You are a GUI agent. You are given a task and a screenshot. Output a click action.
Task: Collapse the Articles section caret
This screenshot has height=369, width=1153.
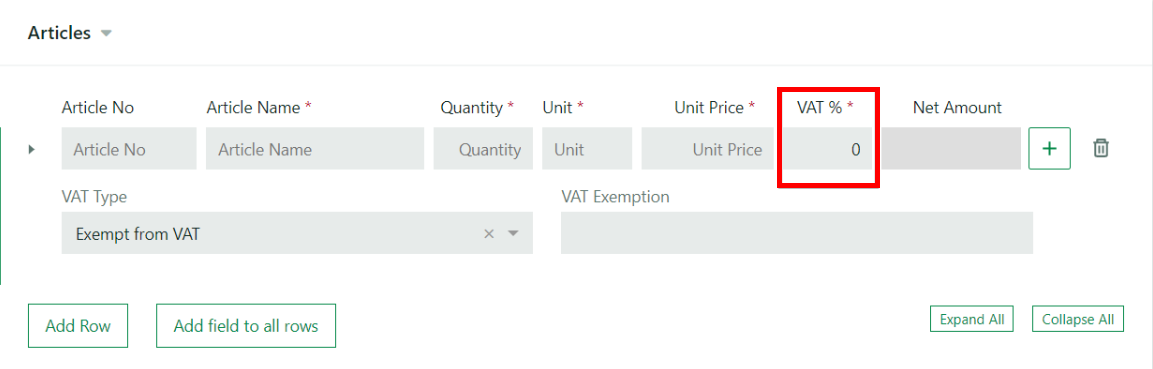(x=106, y=34)
